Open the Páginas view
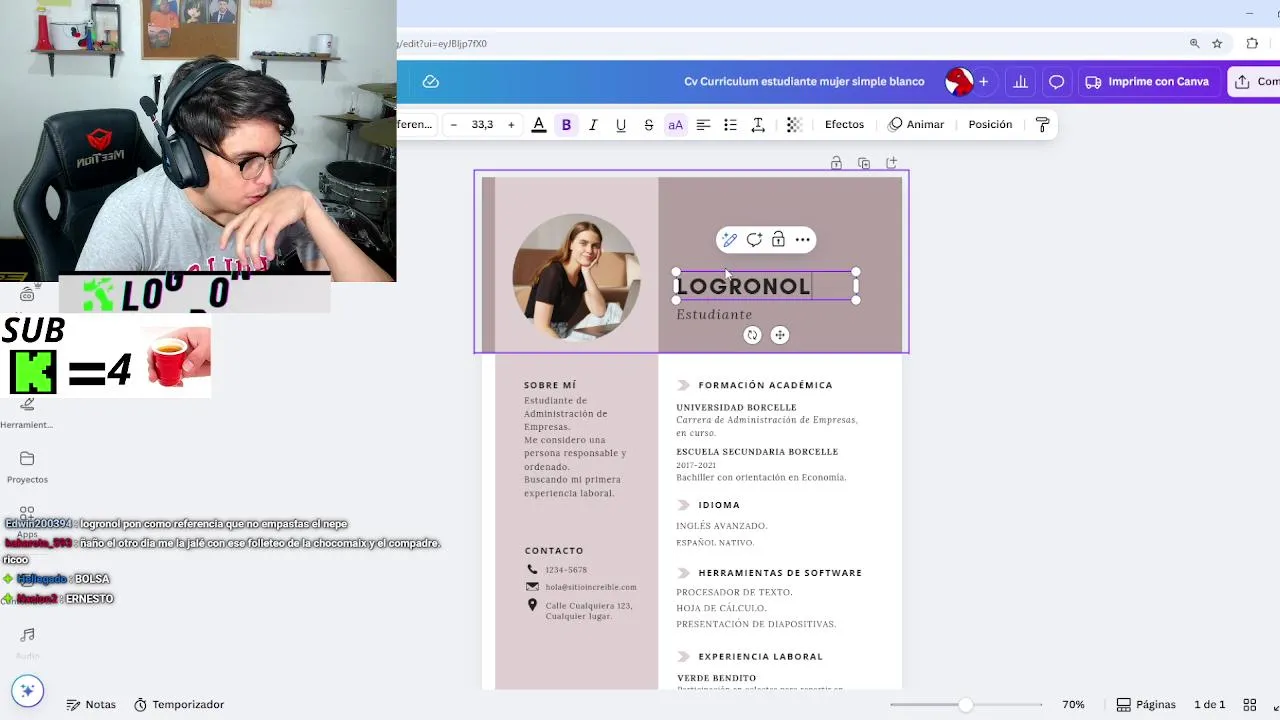Viewport: 1280px width, 720px height. [x=1146, y=705]
